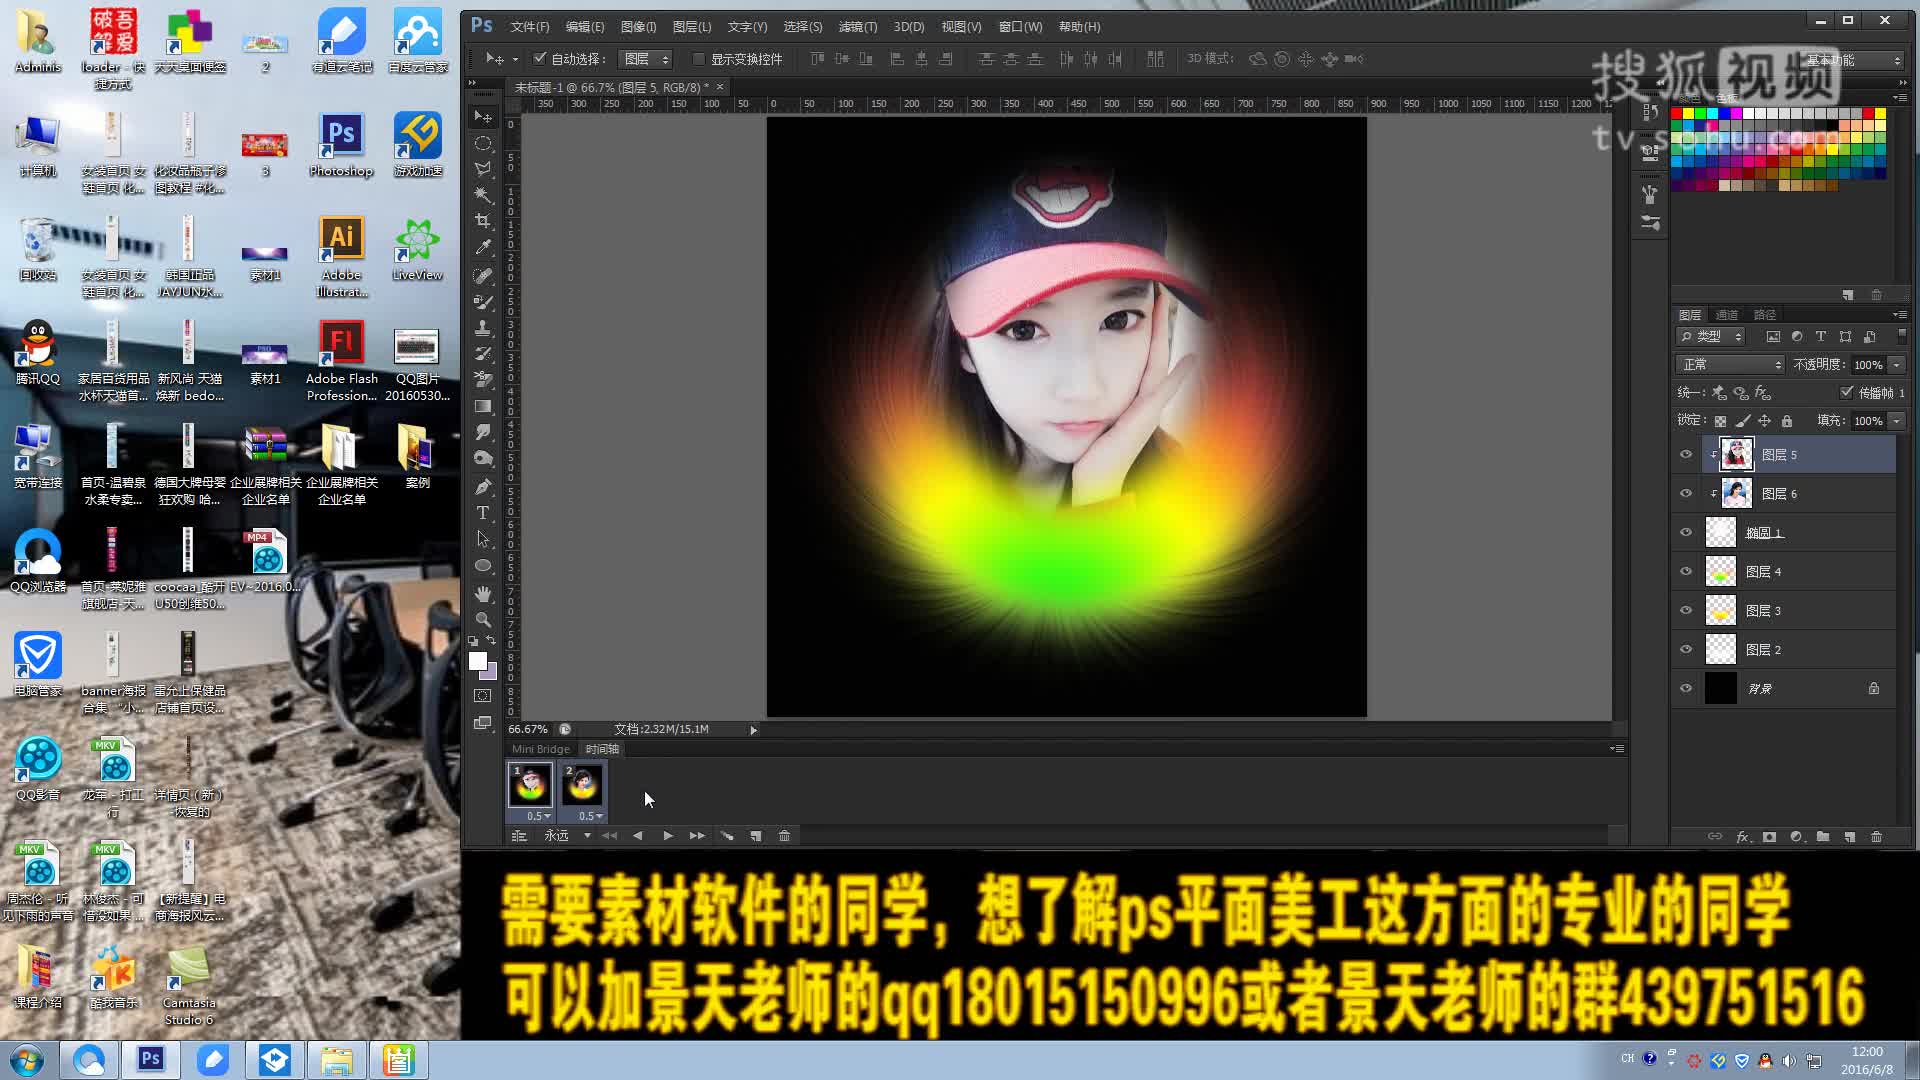
Task: Select the Crop tool
Action: tap(483, 221)
